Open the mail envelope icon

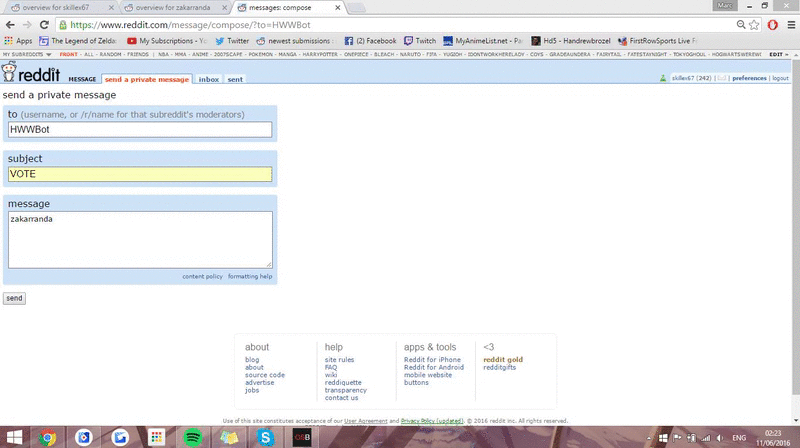(721, 78)
